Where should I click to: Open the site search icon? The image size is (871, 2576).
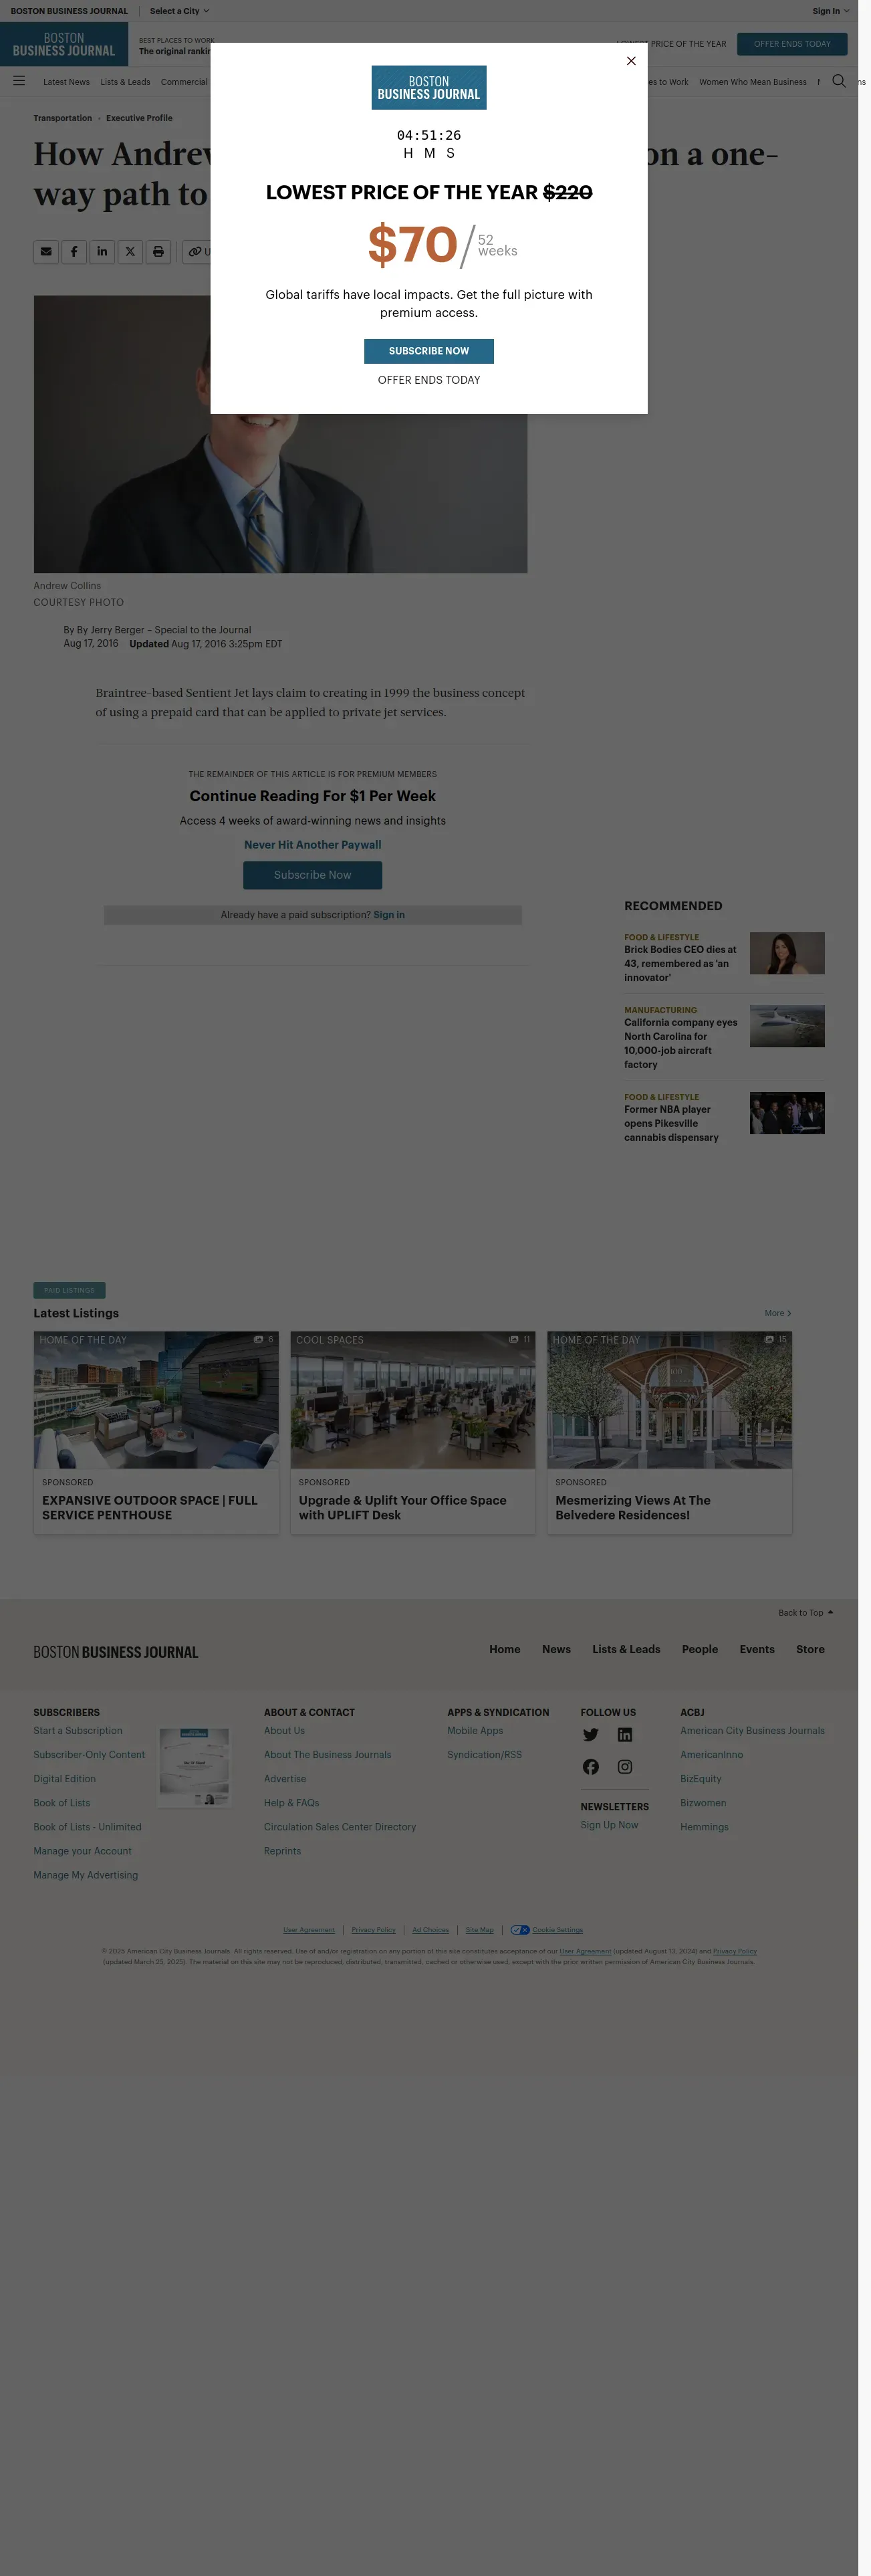[x=839, y=81]
